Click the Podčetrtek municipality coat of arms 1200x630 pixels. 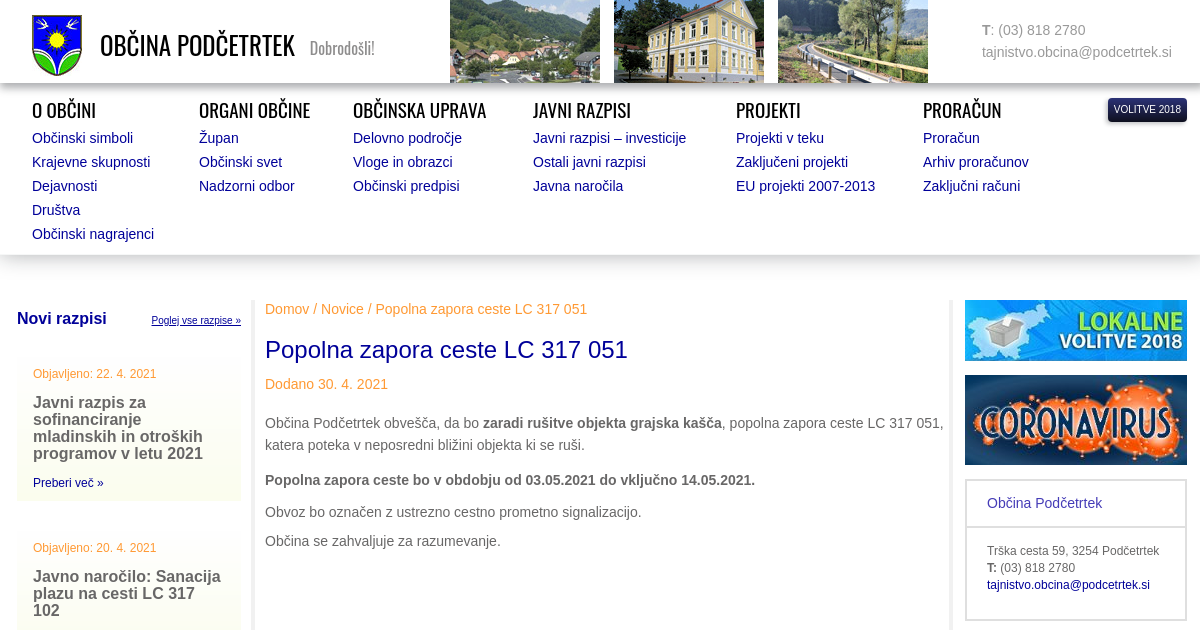coord(57,45)
